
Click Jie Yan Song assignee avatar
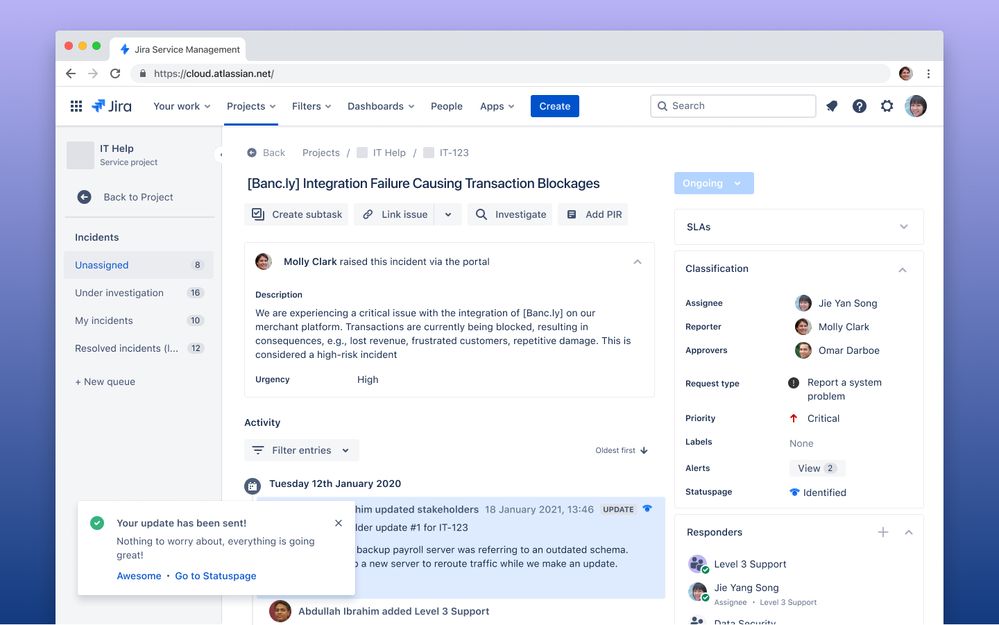click(x=803, y=303)
